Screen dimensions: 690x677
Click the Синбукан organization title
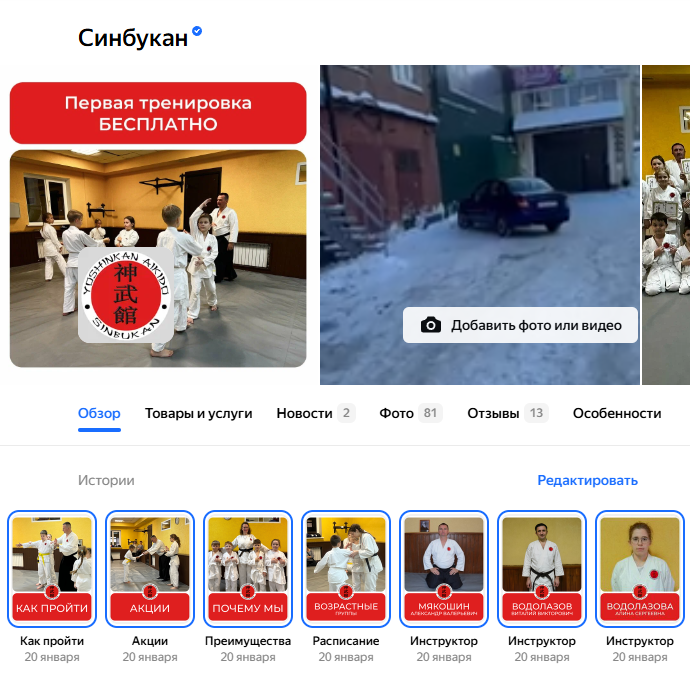point(133,38)
